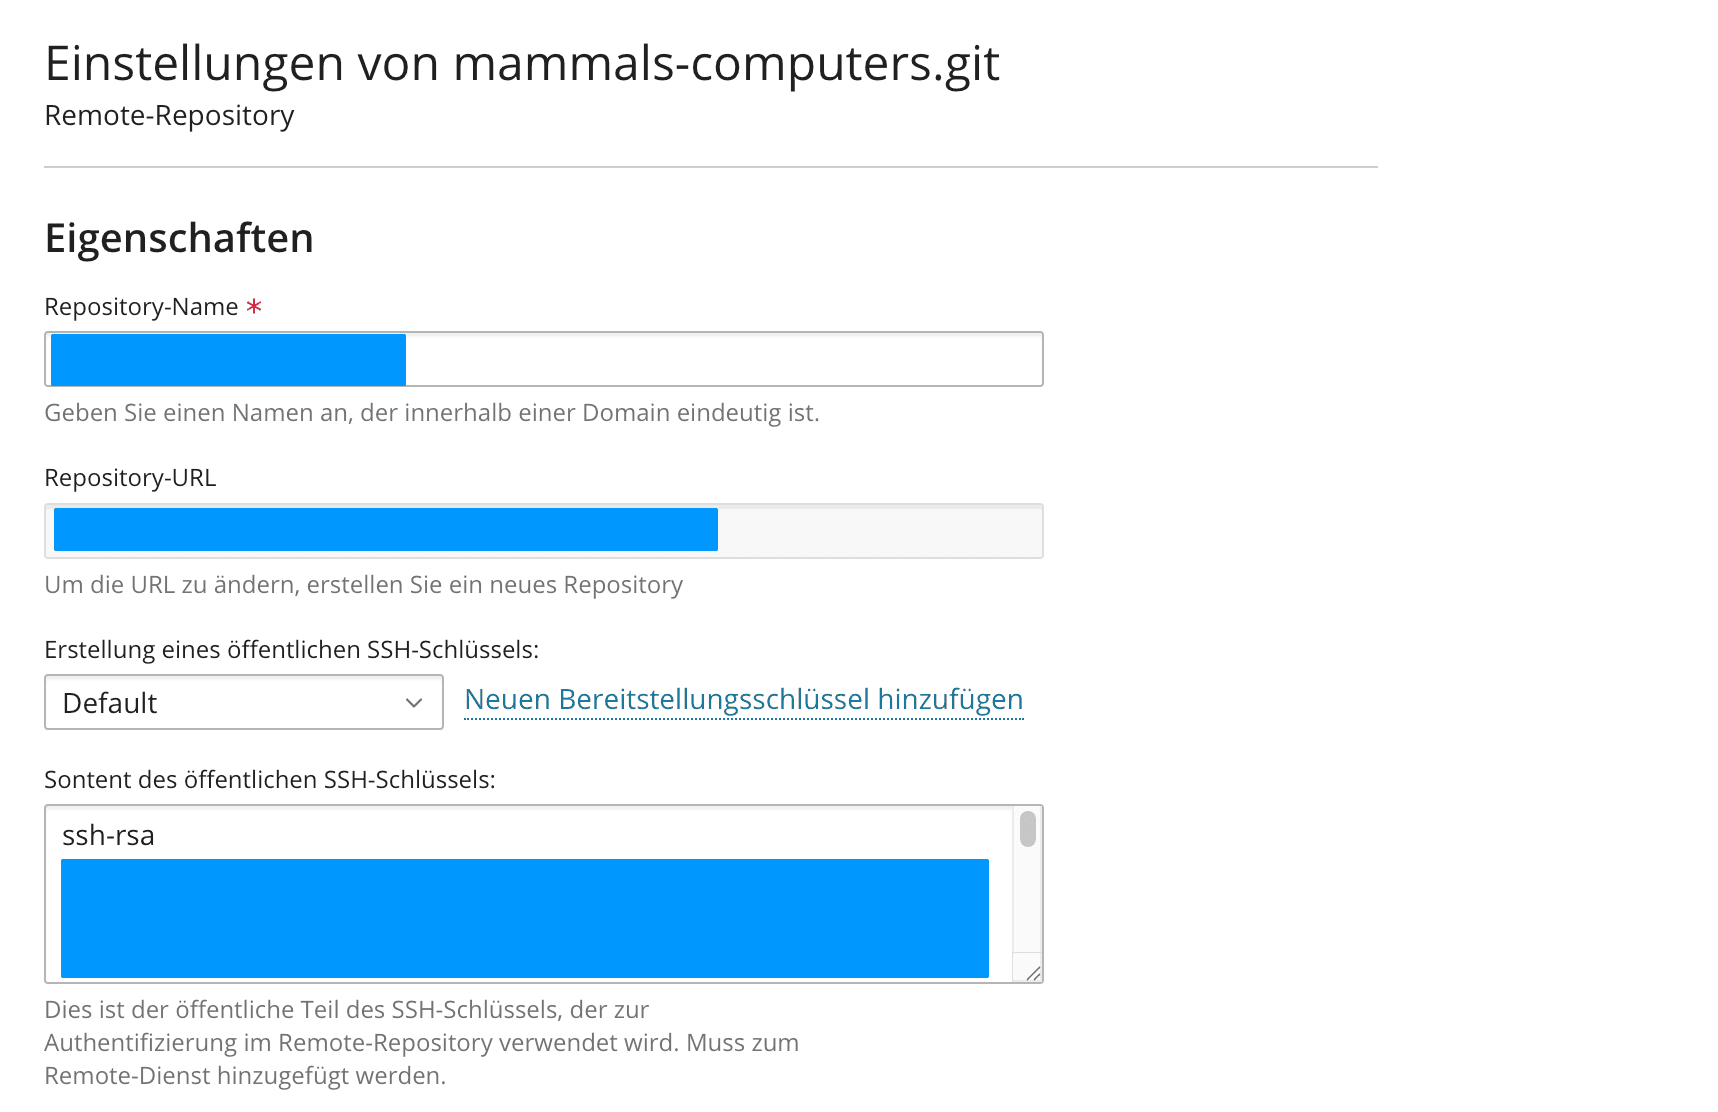Click the read-only Repository-URL field
This screenshot has width=1718, height=1112.
coord(878,531)
